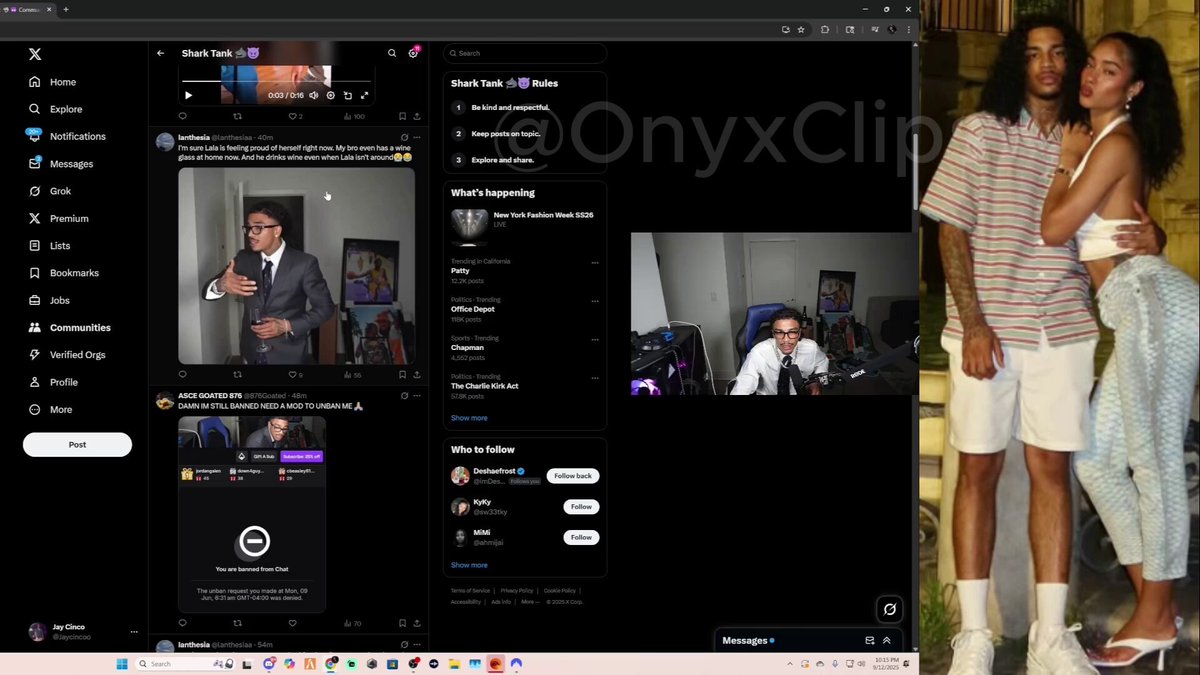Open video playback settings gear
This screenshot has width=1200, height=675.
point(331,95)
